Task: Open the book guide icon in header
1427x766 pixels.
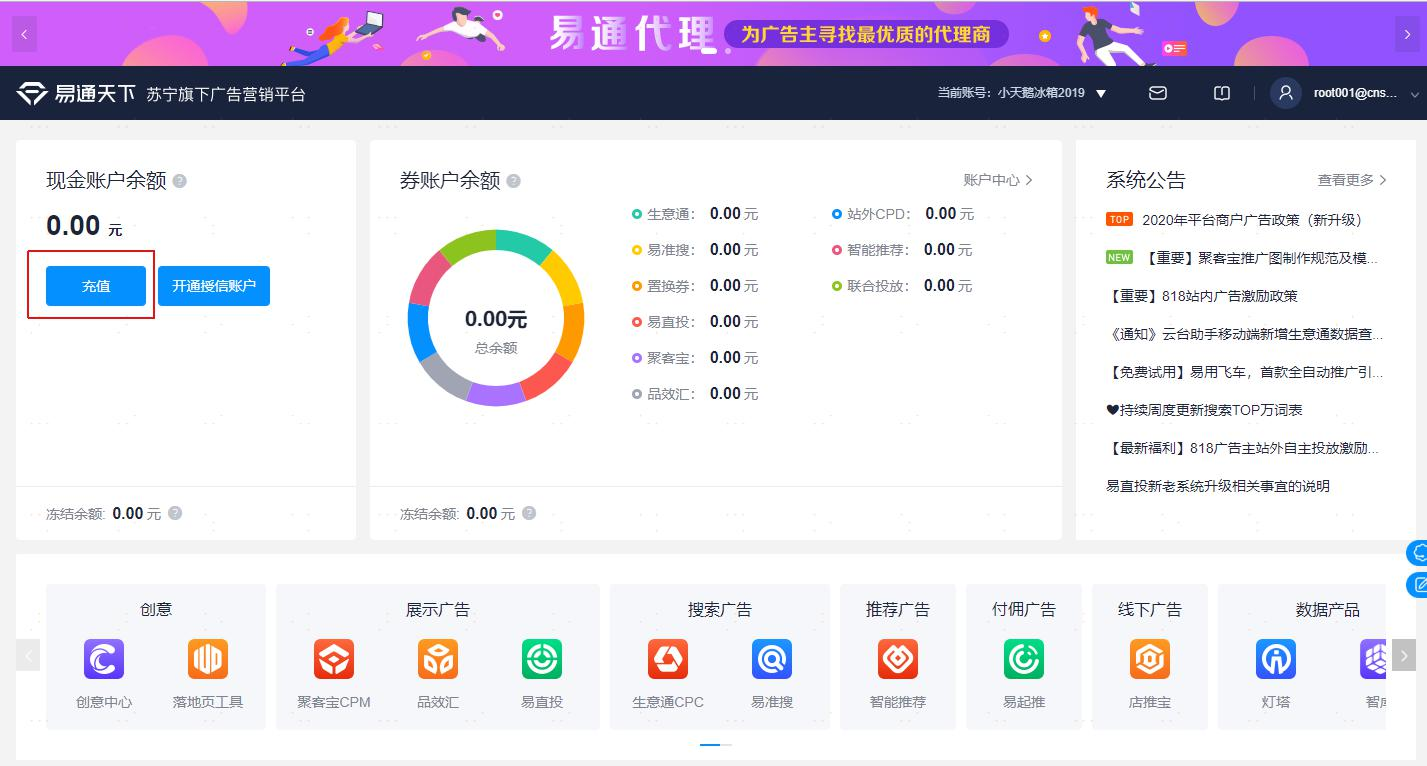Action: [x=1222, y=93]
